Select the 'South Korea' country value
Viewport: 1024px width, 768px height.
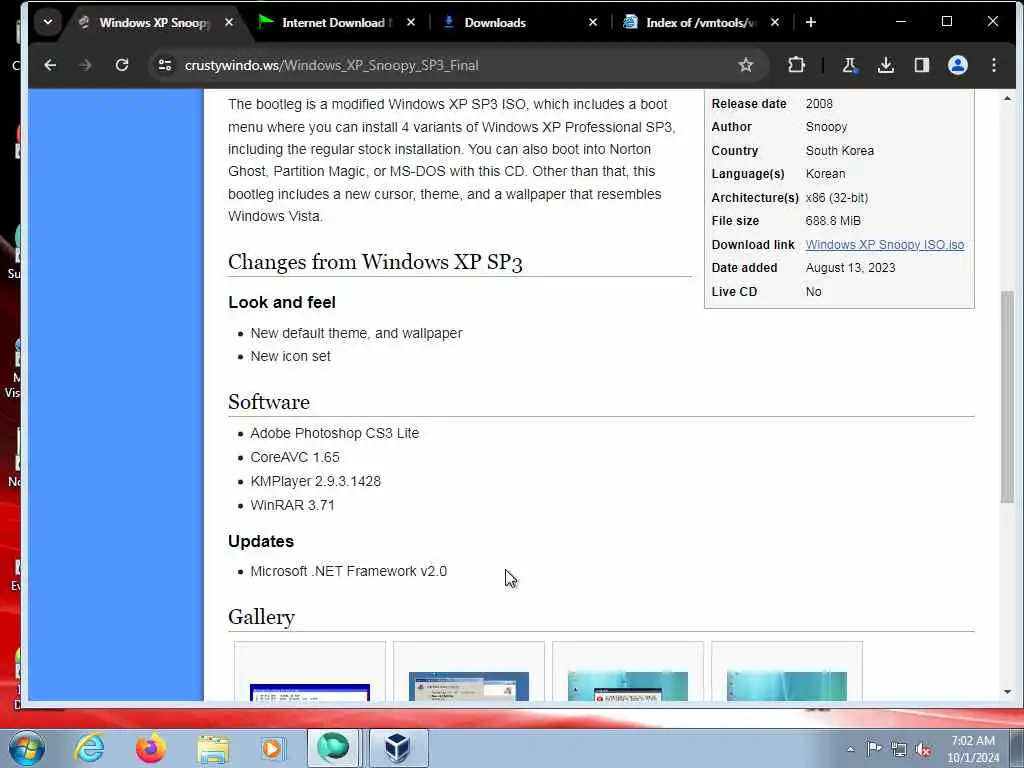pos(839,151)
